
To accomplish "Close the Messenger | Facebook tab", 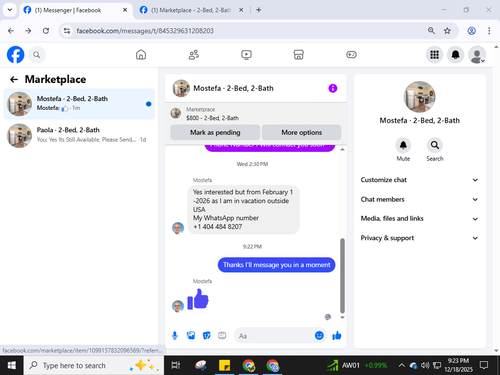I will [x=125, y=10].
